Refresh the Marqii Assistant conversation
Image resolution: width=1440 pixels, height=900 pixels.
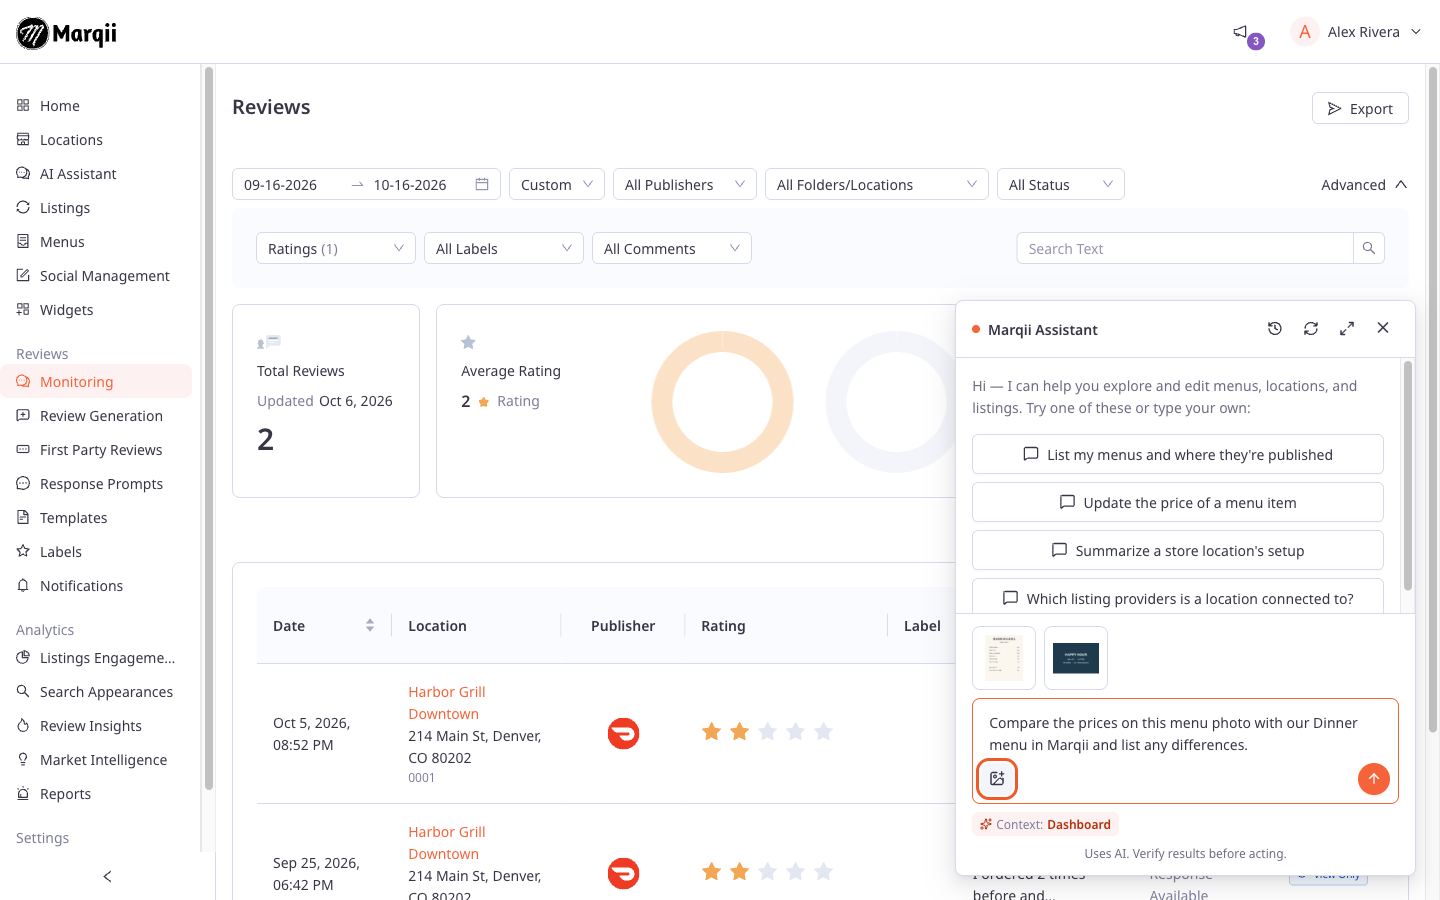tap(1311, 328)
